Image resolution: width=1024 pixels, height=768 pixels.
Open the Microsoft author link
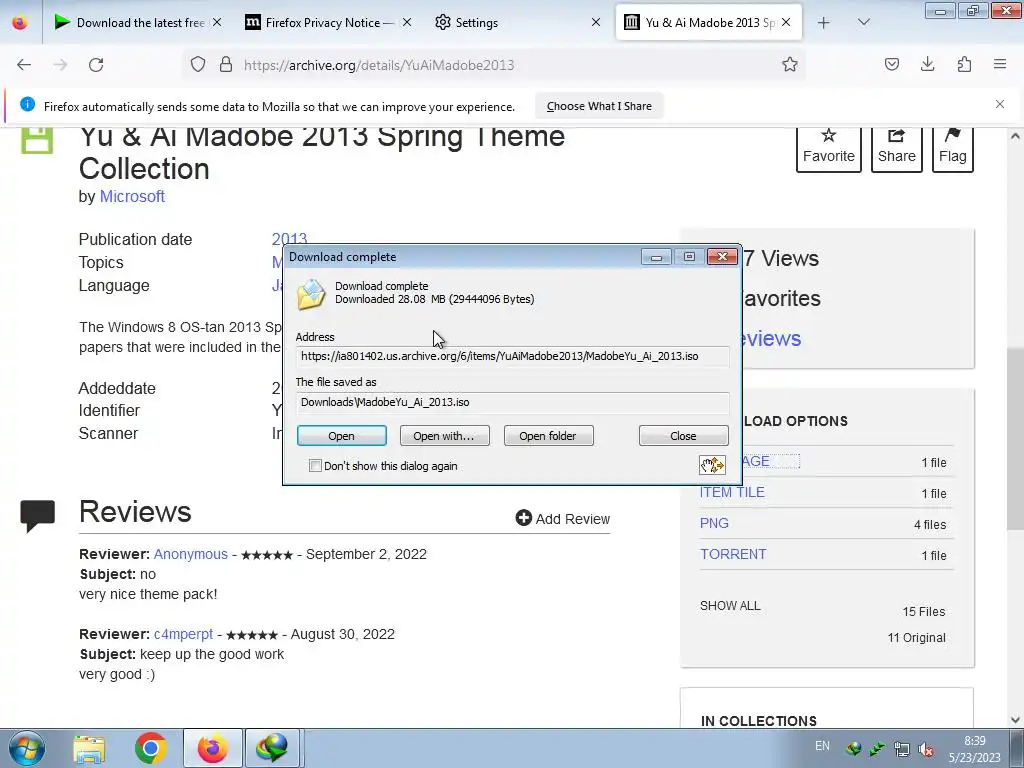(132, 197)
